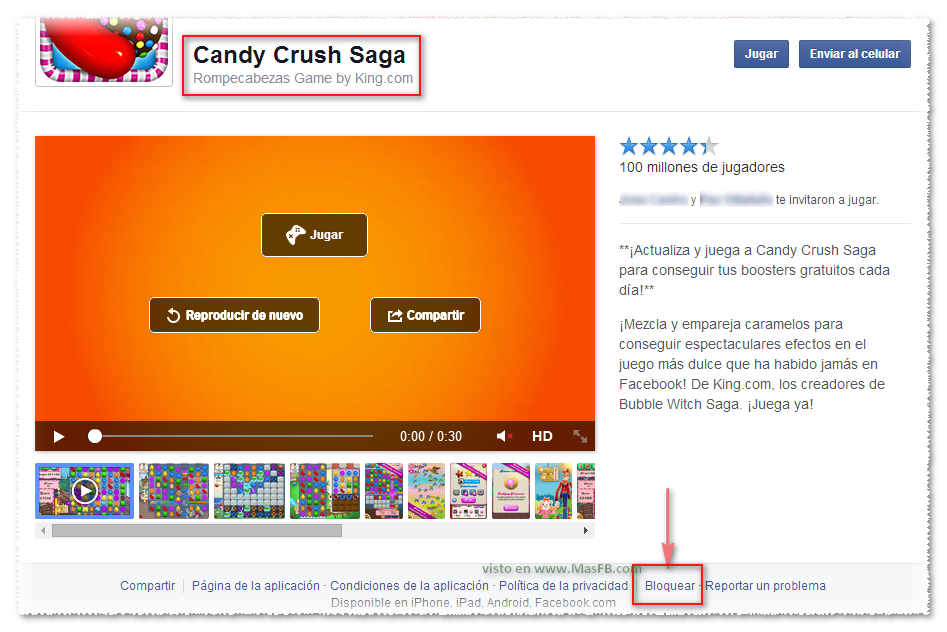The height and width of the screenshot is (632, 947).
Task: Click the video seek bar track
Action: 235,436
